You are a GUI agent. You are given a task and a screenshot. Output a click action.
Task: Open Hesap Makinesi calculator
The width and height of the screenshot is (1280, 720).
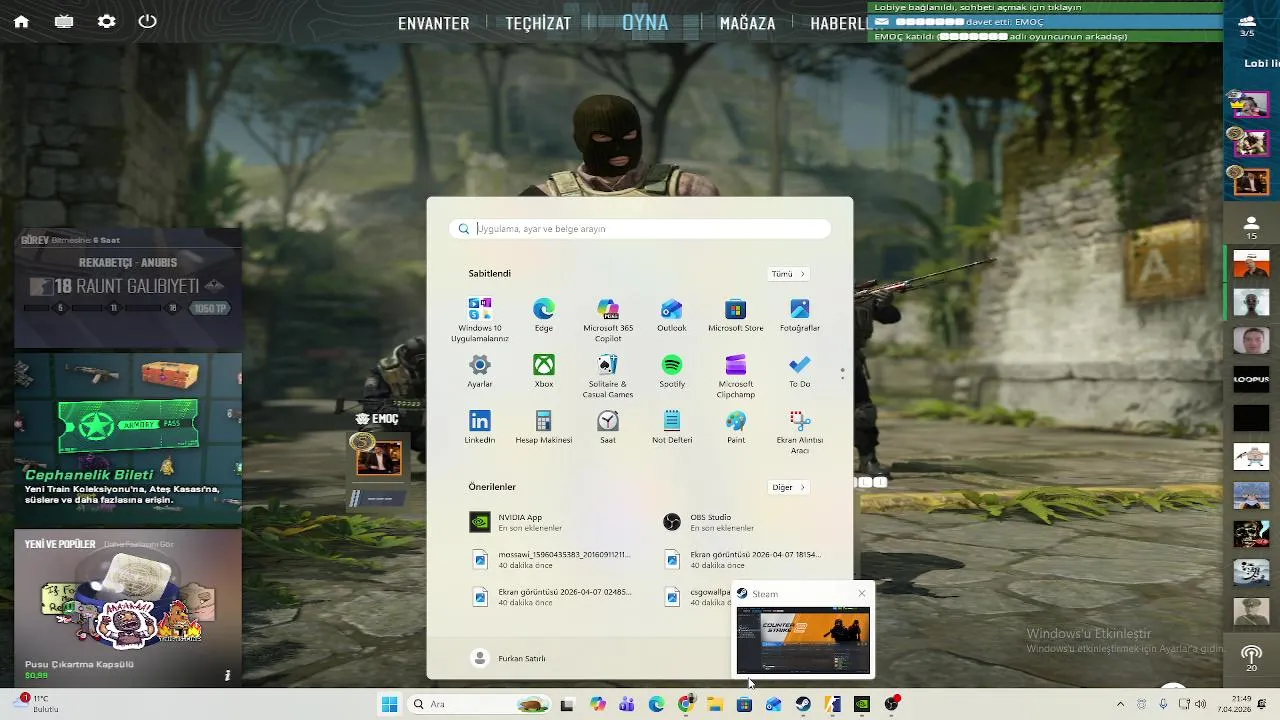(x=544, y=427)
